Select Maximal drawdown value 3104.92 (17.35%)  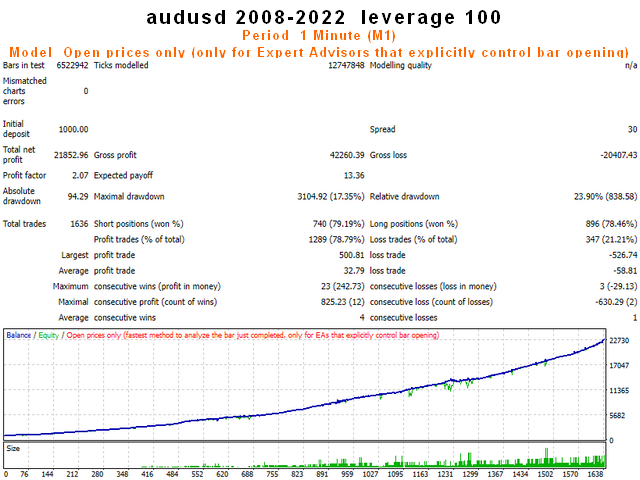tap(331, 197)
